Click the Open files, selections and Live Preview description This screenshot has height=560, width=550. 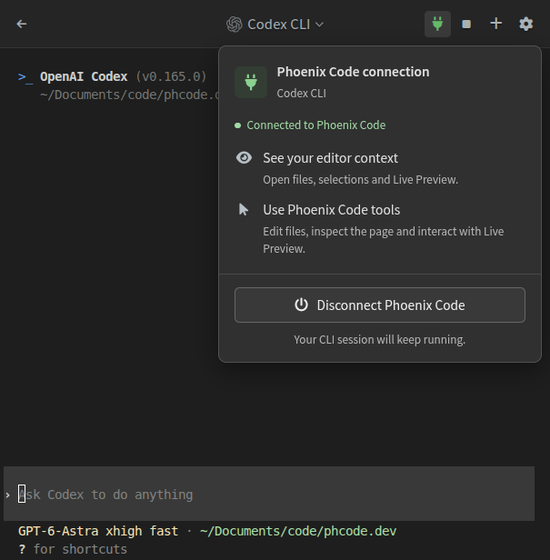tap(360, 180)
